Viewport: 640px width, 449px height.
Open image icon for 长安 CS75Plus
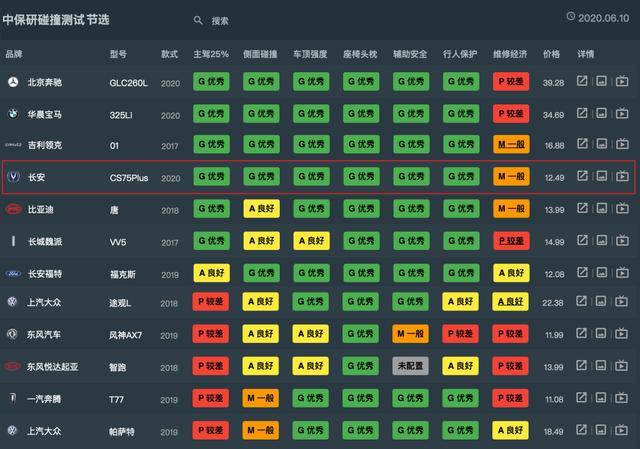[601, 176]
